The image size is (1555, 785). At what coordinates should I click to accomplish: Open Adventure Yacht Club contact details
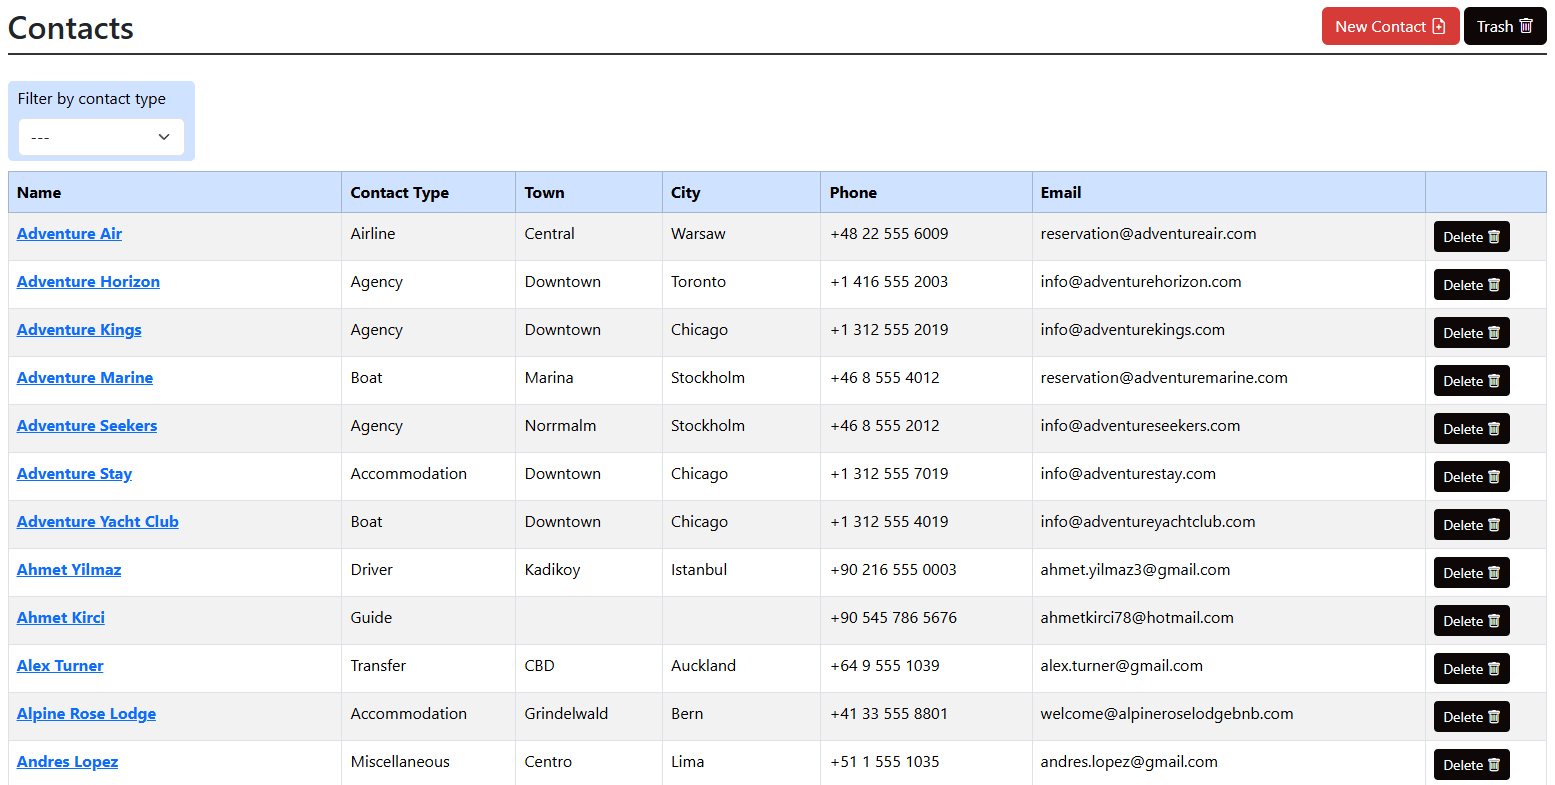click(98, 522)
